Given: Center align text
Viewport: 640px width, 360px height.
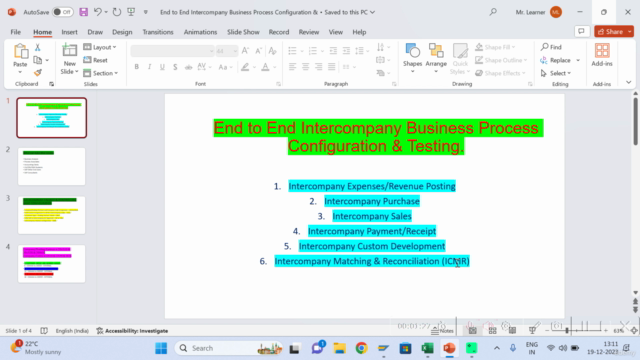Looking at the screenshot, I should pyautogui.click(x=305, y=67).
